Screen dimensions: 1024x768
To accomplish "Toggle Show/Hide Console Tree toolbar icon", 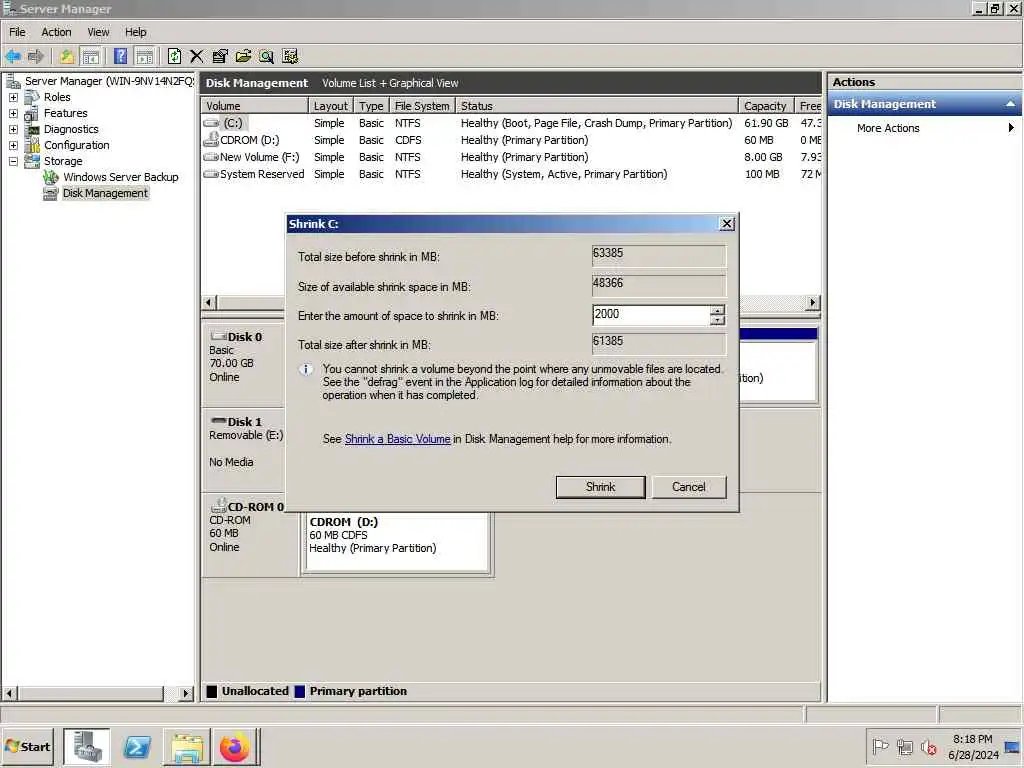I will (91, 56).
